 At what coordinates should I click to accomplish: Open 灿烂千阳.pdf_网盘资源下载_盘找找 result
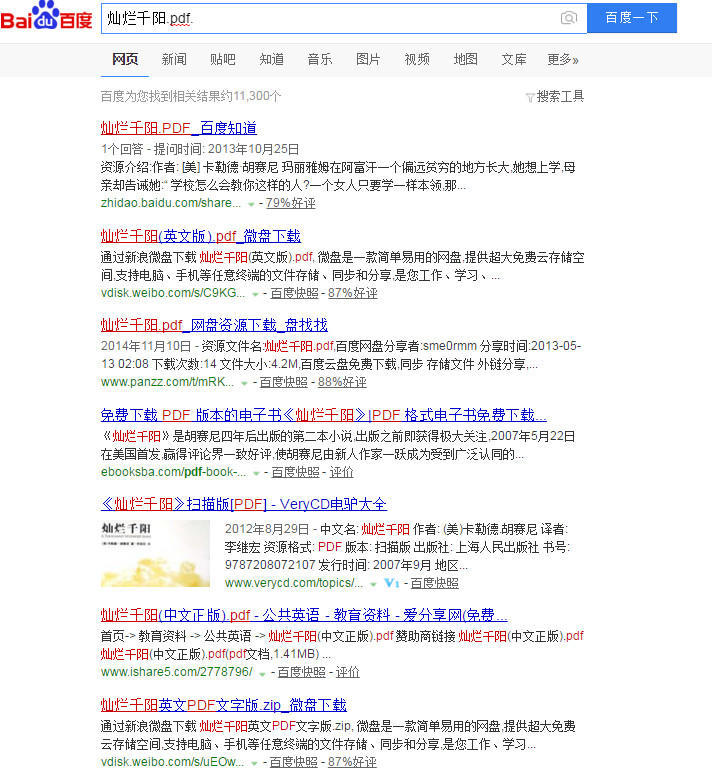[214, 325]
